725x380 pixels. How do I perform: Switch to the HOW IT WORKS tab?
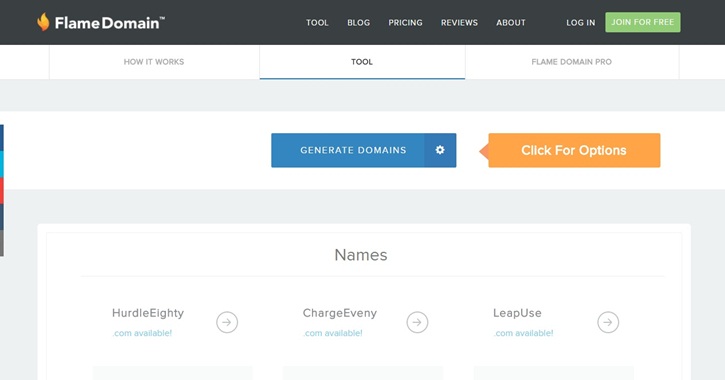point(154,62)
